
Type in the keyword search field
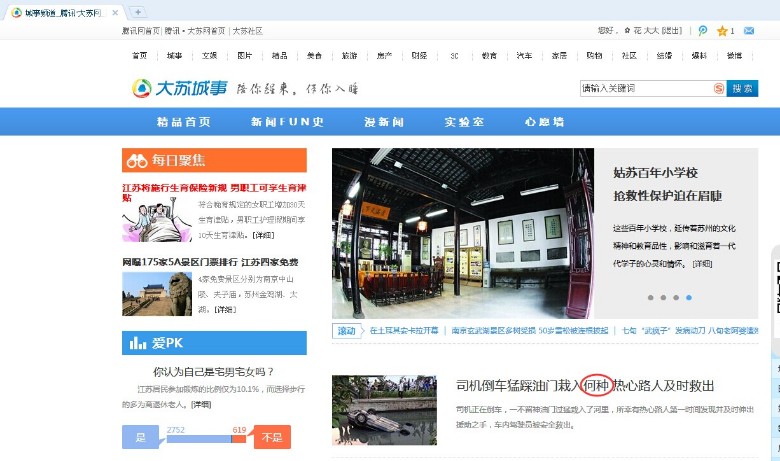[645, 88]
